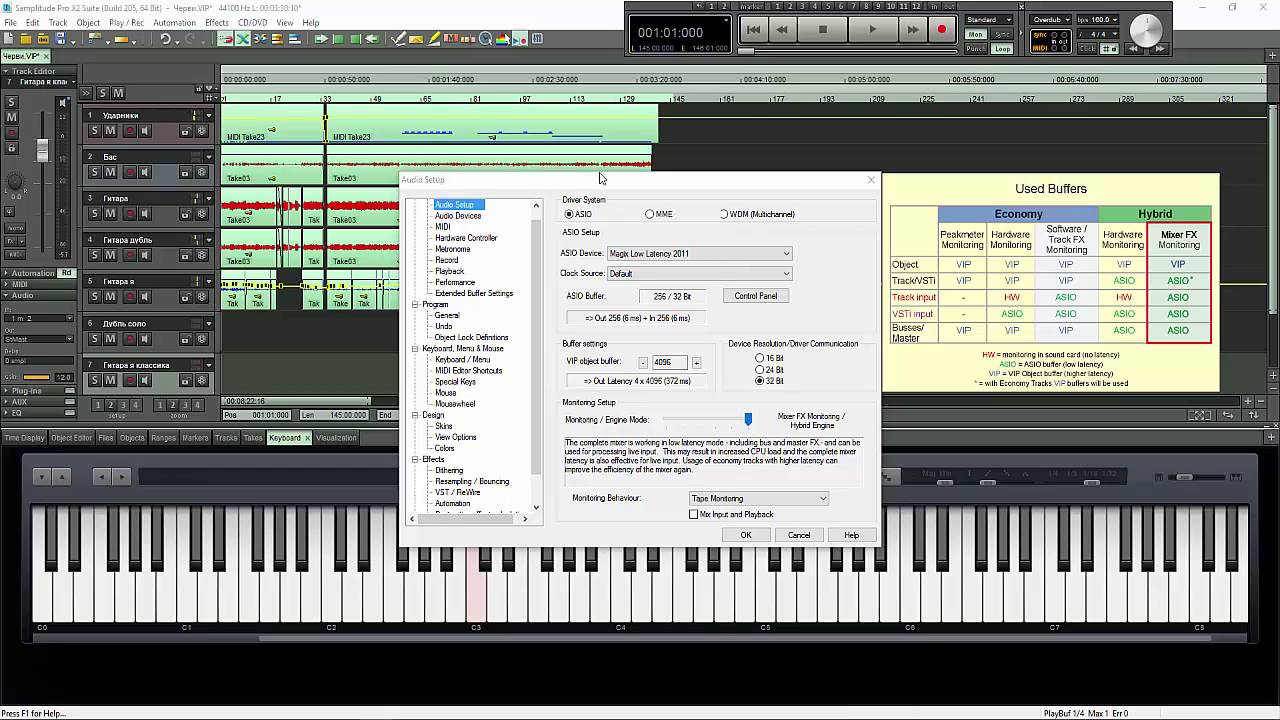
Task: Choose 16 Bit device resolution
Action: (760, 358)
